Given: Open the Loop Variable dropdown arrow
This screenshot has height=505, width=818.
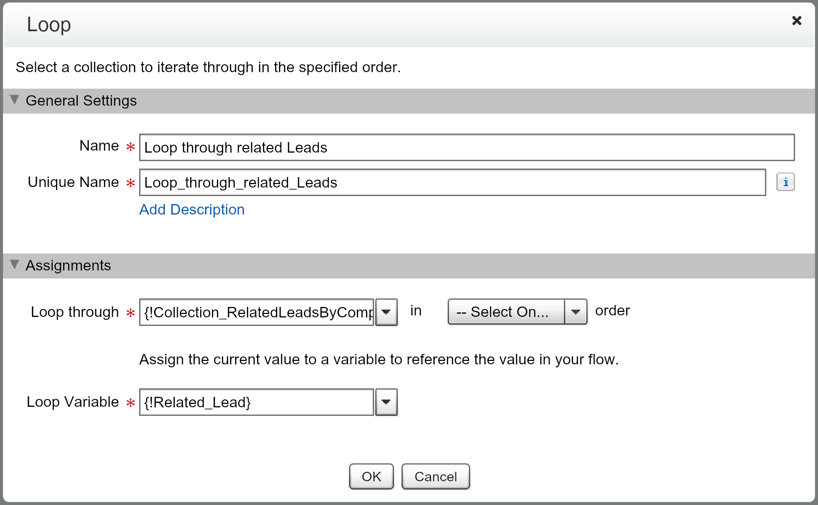Looking at the screenshot, I should tap(386, 402).
